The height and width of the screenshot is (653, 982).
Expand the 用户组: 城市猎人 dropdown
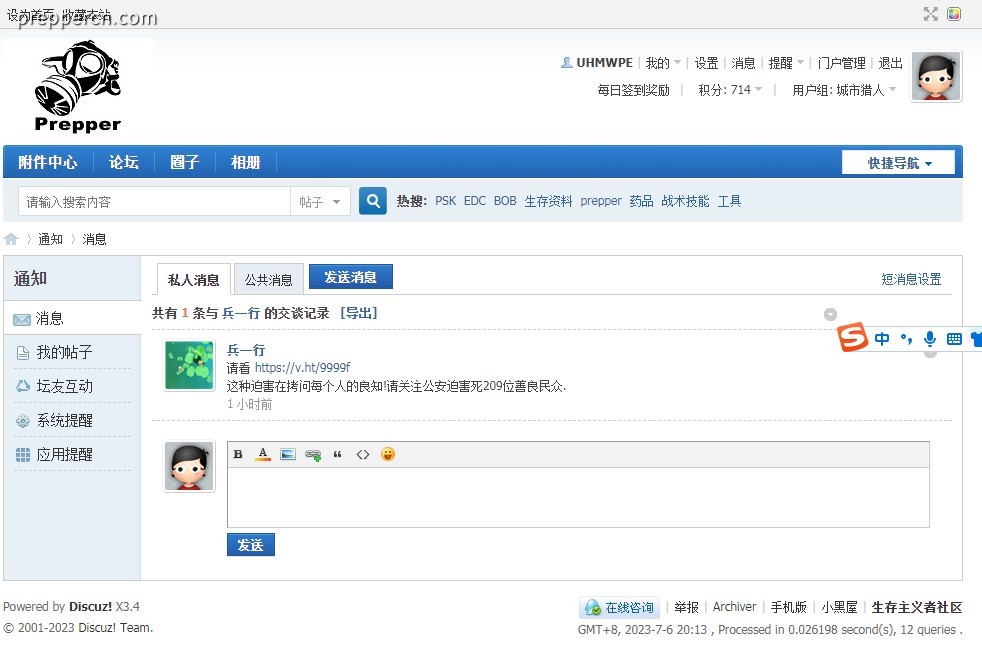tap(844, 90)
